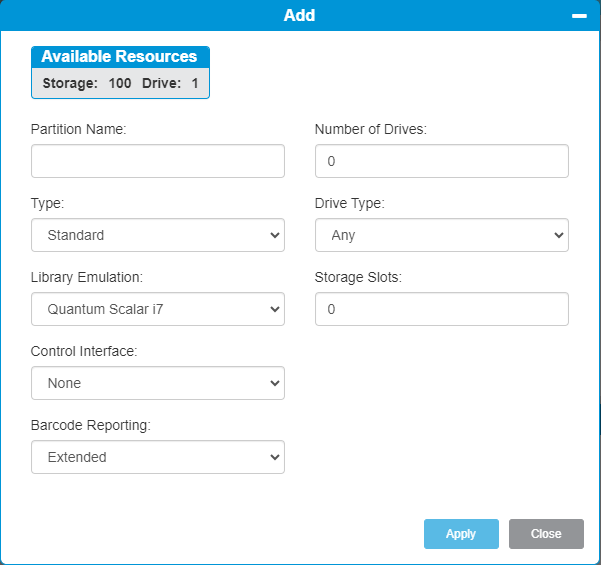
Task: Click the minimize icon in the Add title bar
Action: coord(578,16)
